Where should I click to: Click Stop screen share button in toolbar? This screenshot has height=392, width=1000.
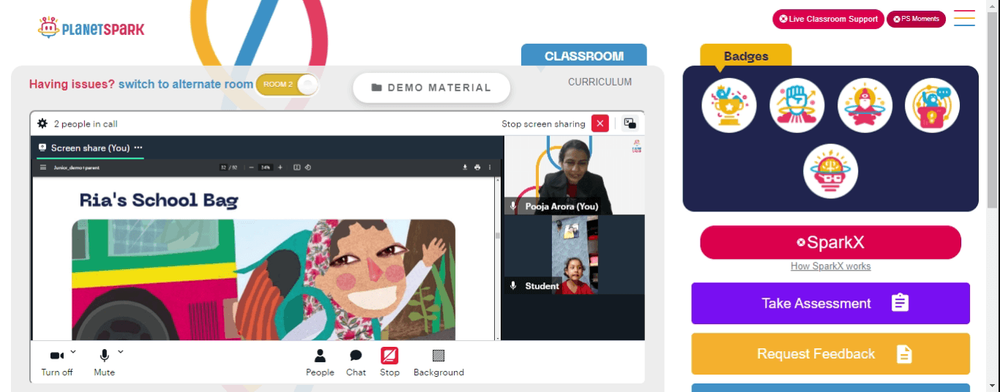tap(390, 363)
